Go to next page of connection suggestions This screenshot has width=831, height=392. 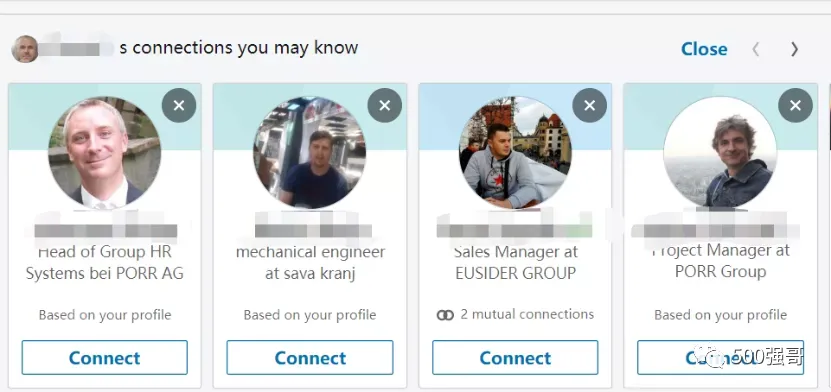(794, 49)
